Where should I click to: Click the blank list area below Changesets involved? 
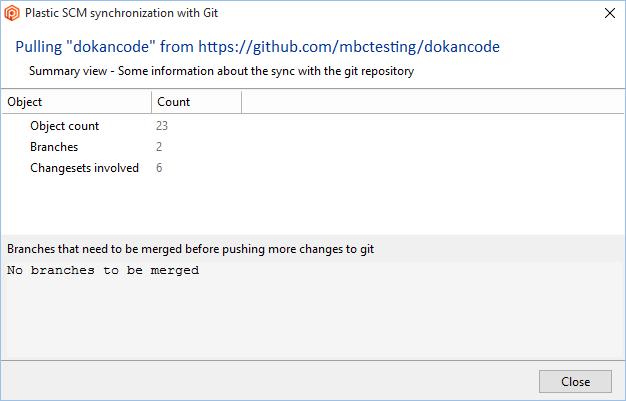tap(313, 206)
